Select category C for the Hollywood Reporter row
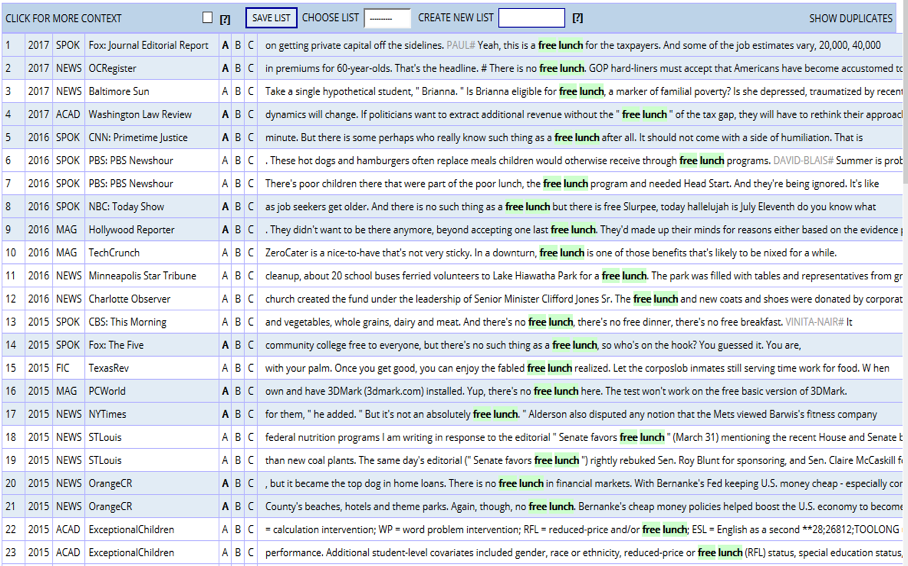The height and width of the screenshot is (566, 908). (251, 229)
